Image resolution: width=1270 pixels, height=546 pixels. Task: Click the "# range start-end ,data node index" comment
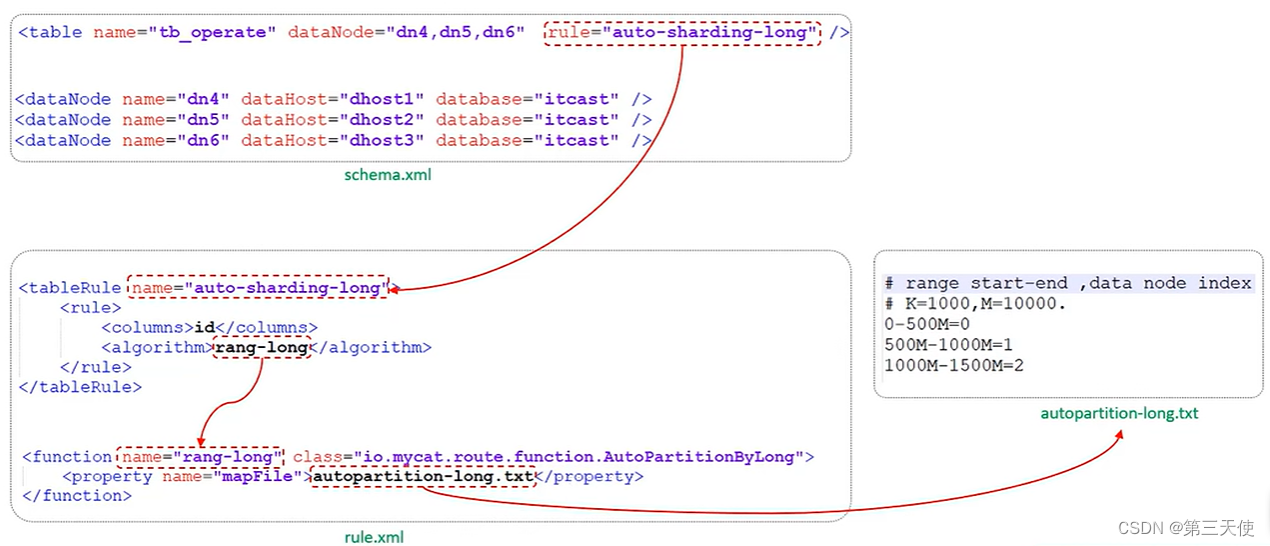[x=1069, y=284]
